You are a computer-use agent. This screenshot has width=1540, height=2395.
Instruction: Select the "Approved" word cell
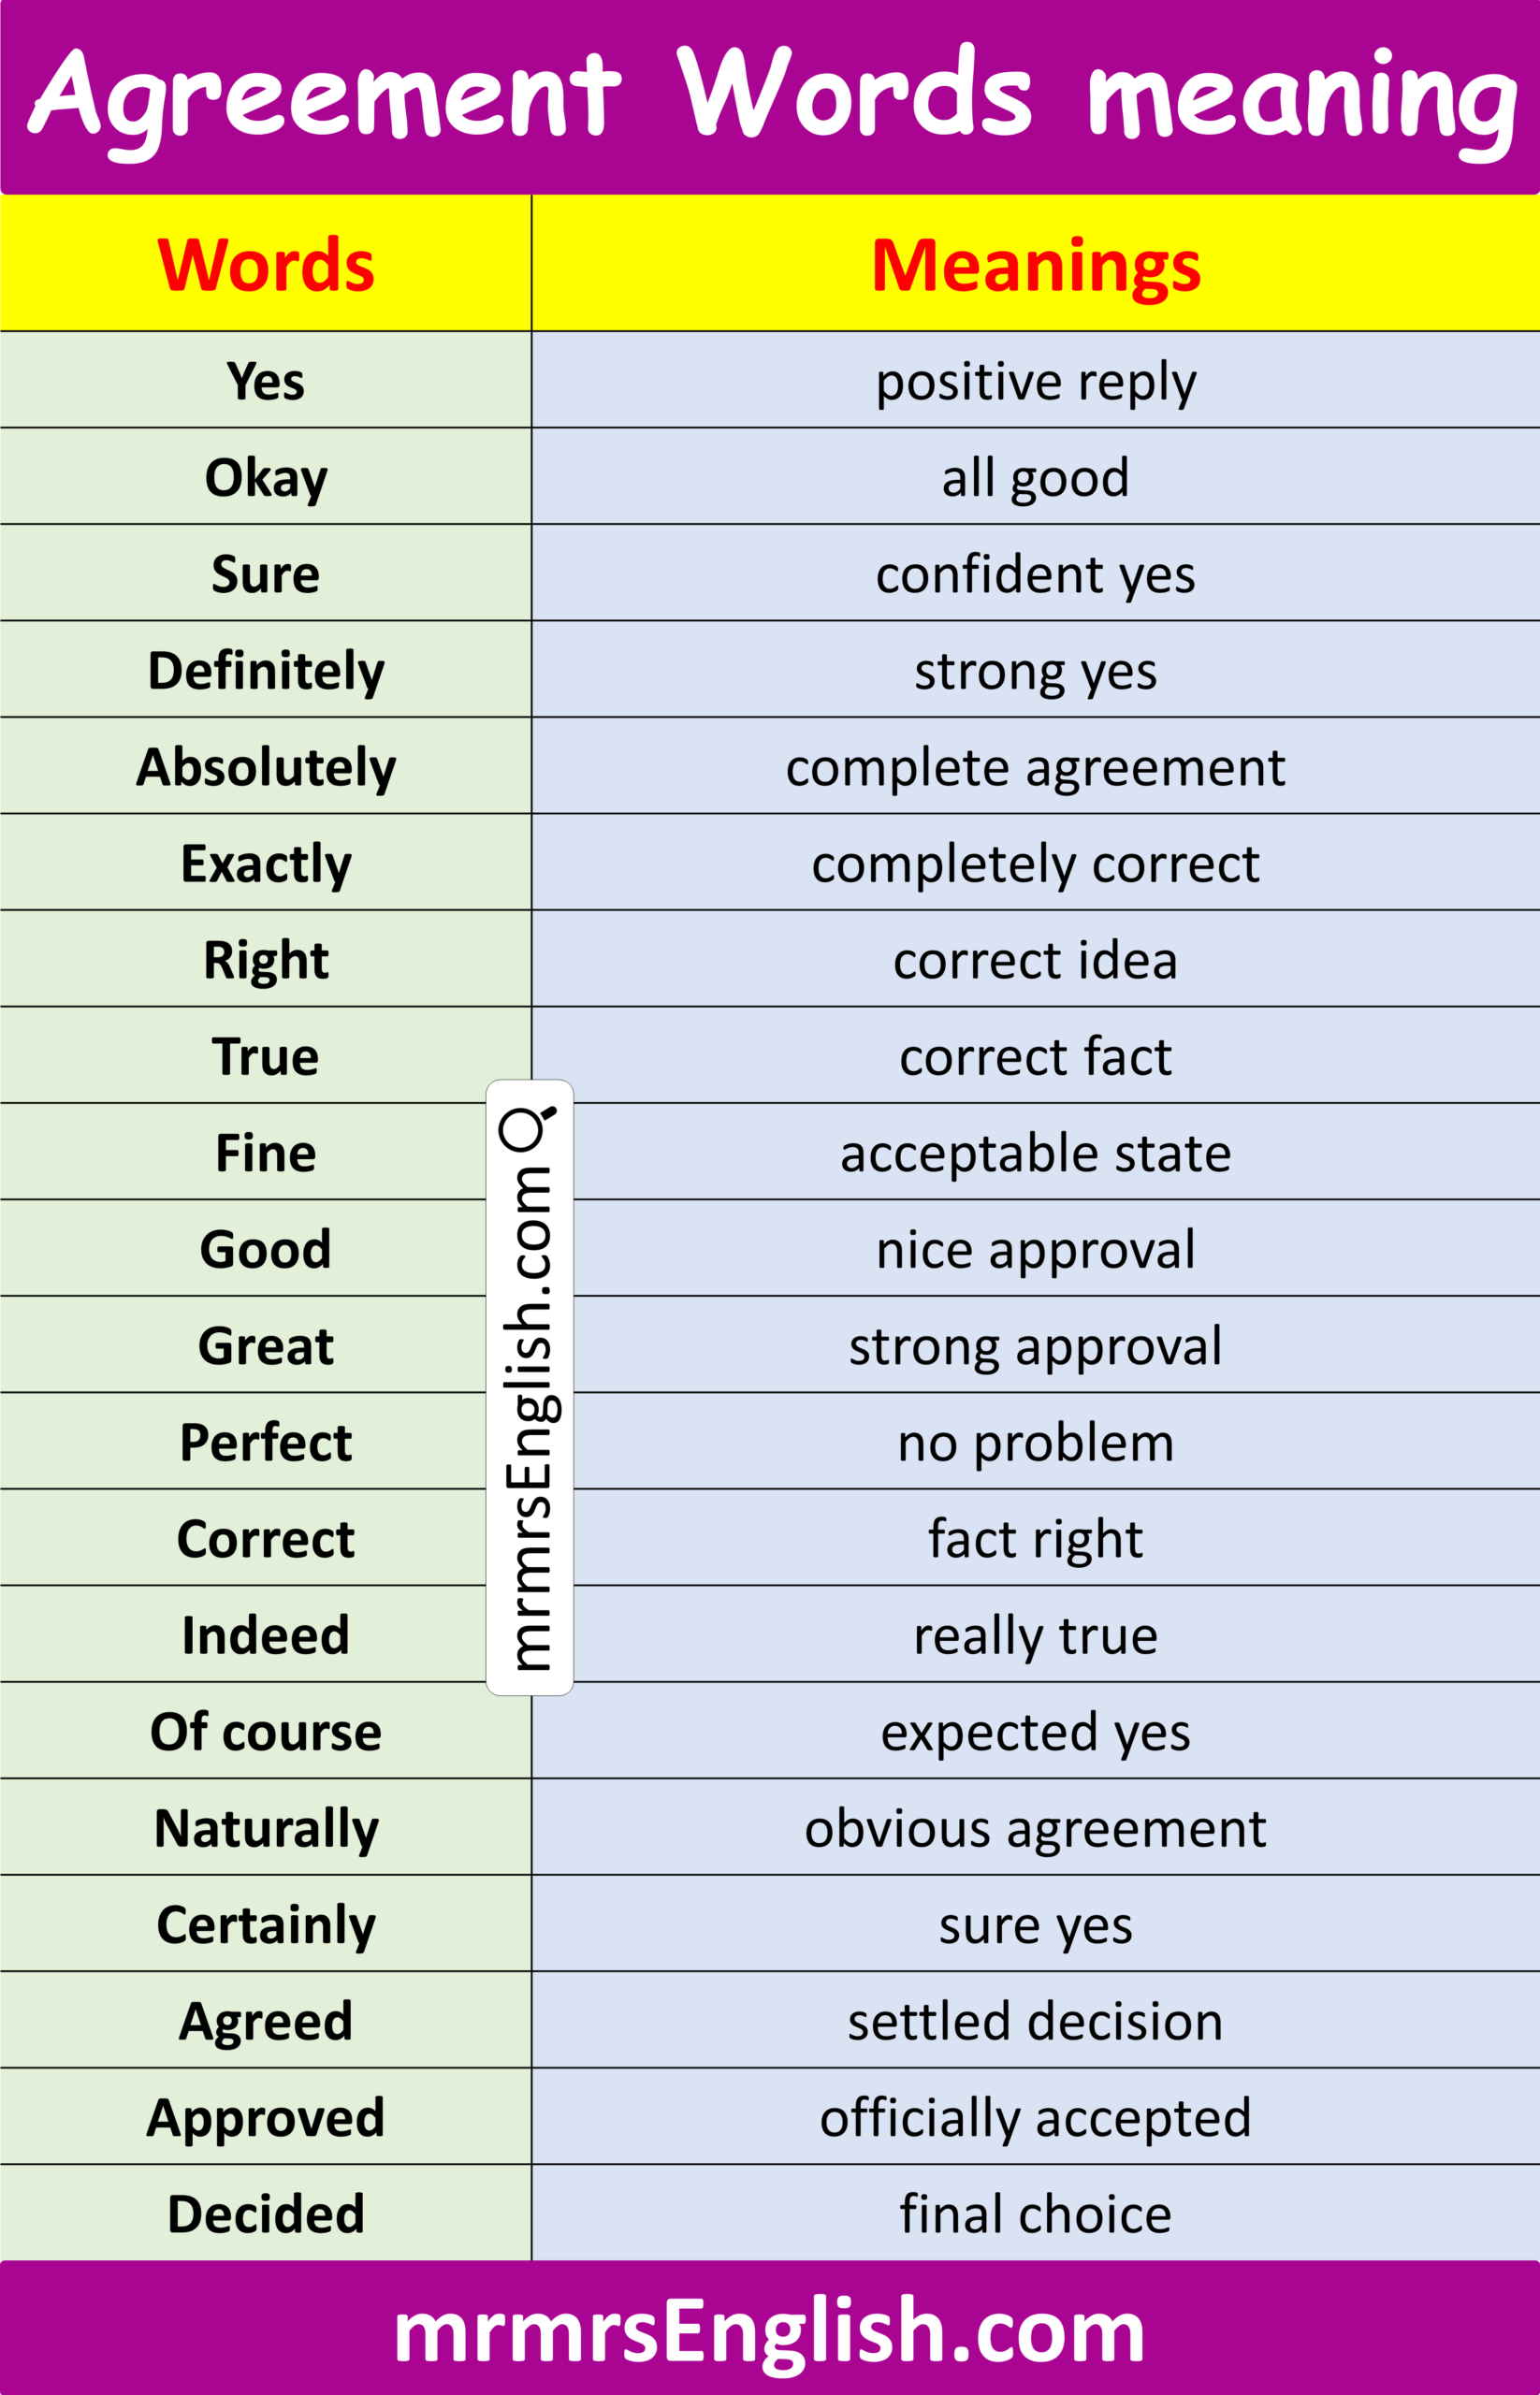(x=266, y=2117)
